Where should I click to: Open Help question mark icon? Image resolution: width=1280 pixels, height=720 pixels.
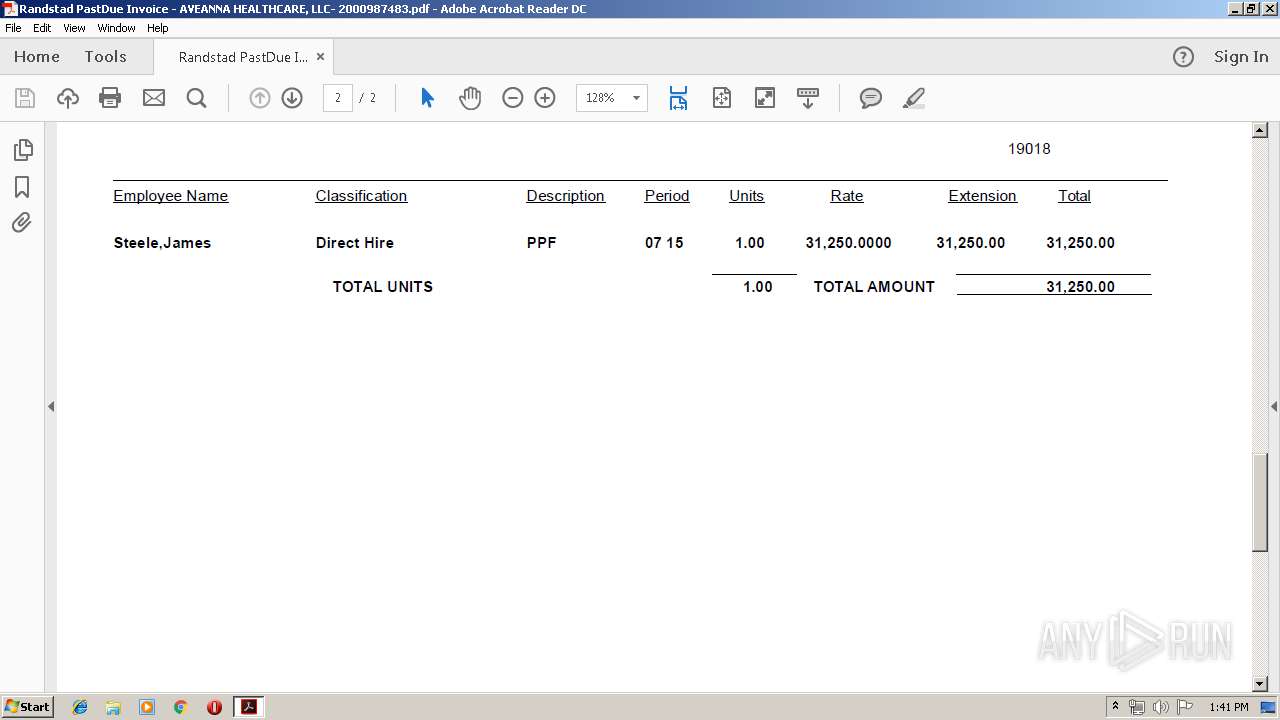pos(1183,57)
